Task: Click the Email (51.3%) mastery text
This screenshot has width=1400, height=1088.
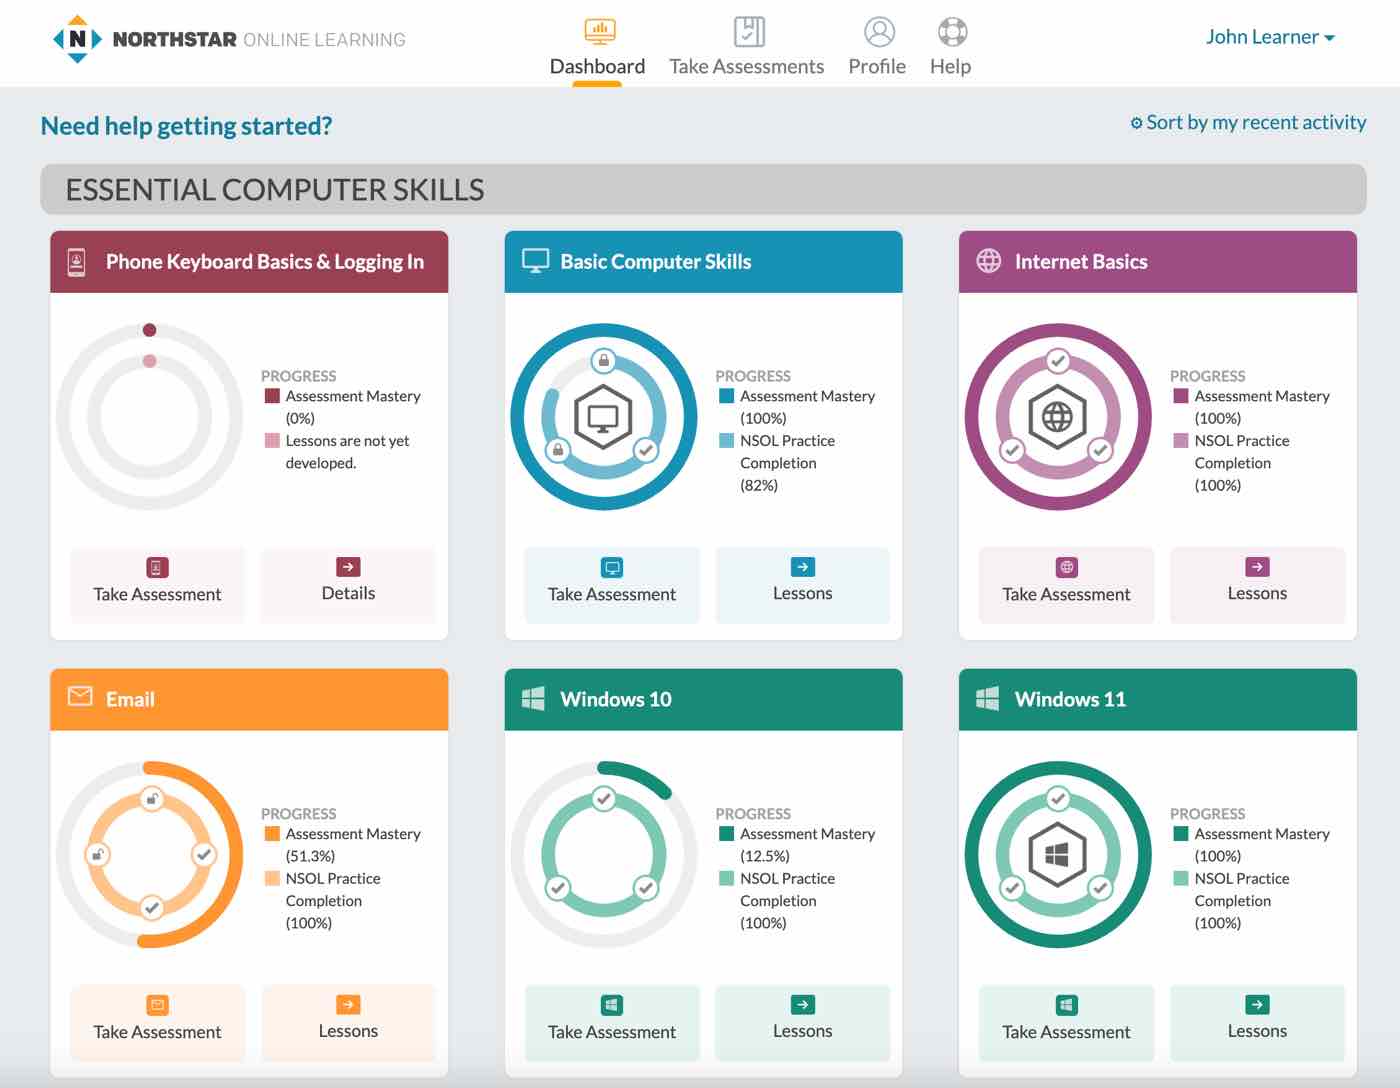Action: tap(310, 856)
